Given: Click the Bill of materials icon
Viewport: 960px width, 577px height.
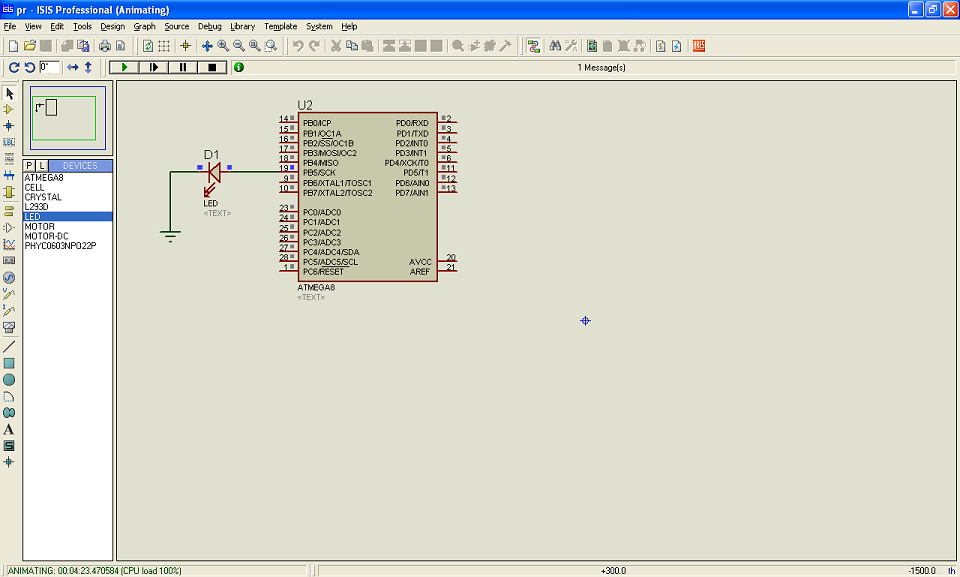Looking at the screenshot, I should point(661,46).
